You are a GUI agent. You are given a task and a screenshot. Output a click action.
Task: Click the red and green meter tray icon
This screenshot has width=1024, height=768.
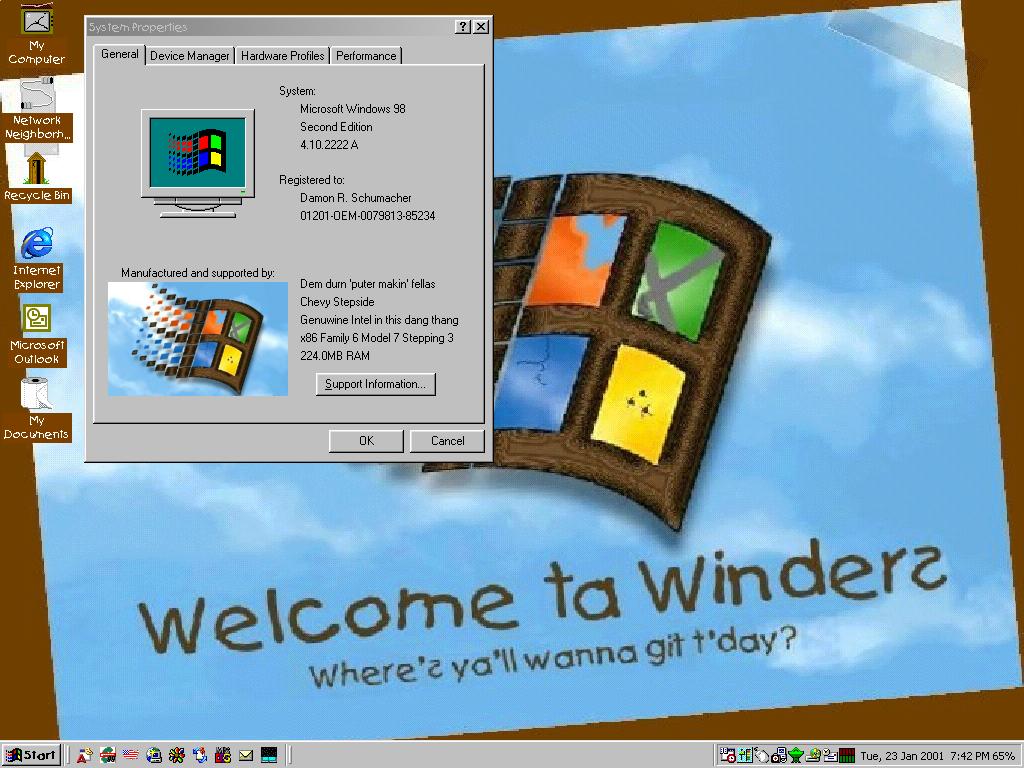847,755
